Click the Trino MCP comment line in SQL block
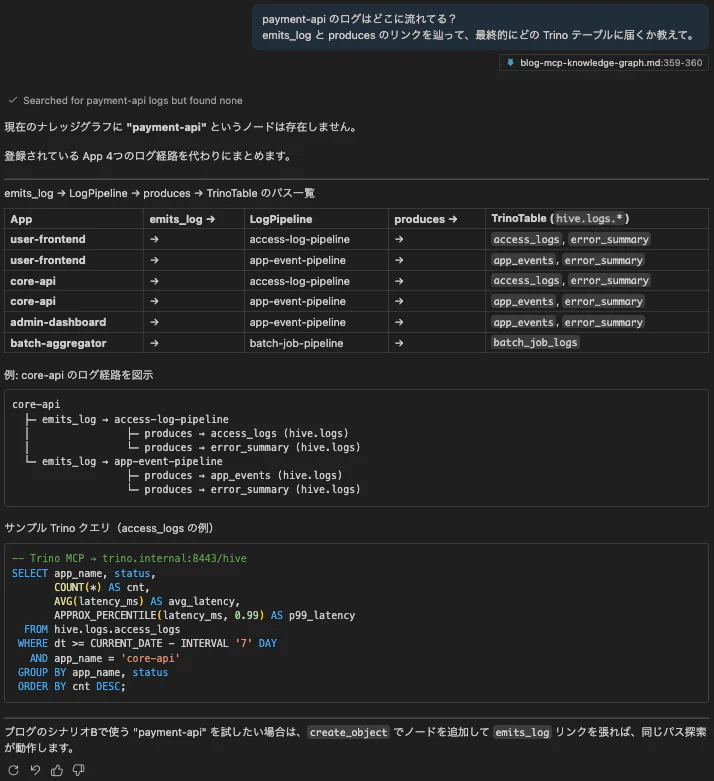Viewport: 714px width, 781px height. [x=129, y=558]
